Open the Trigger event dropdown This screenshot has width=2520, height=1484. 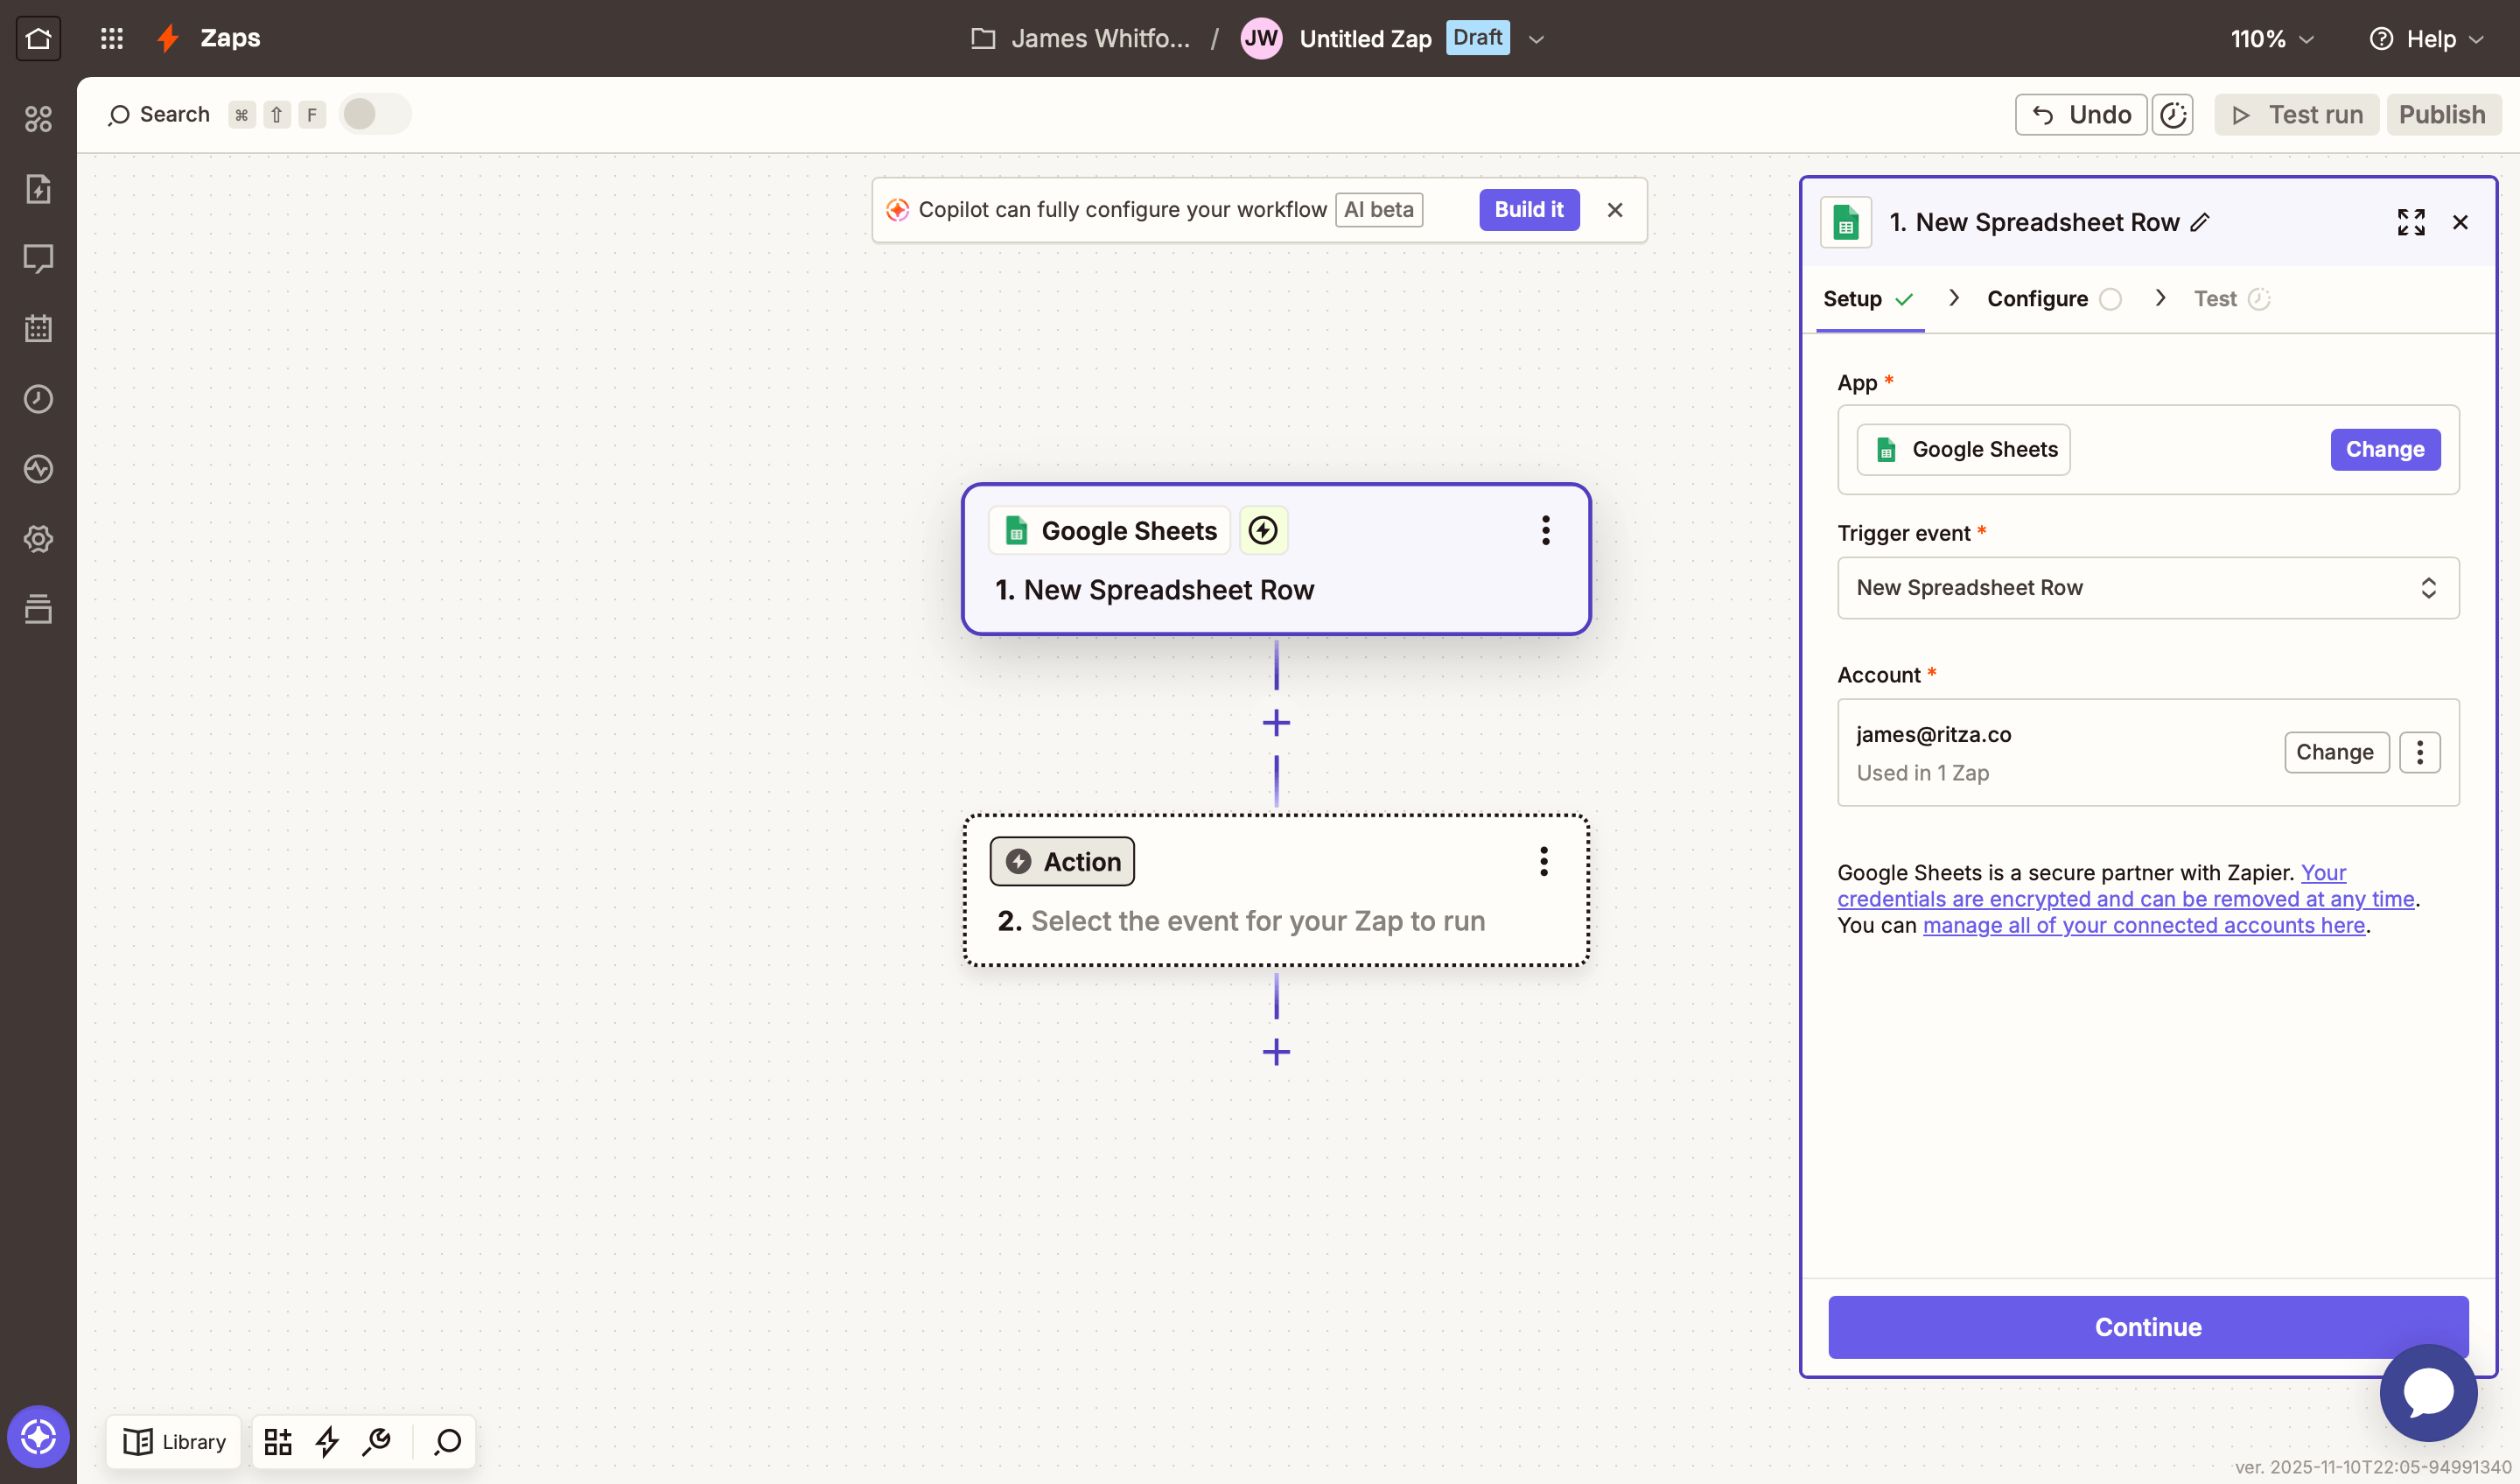[x=2147, y=588]
